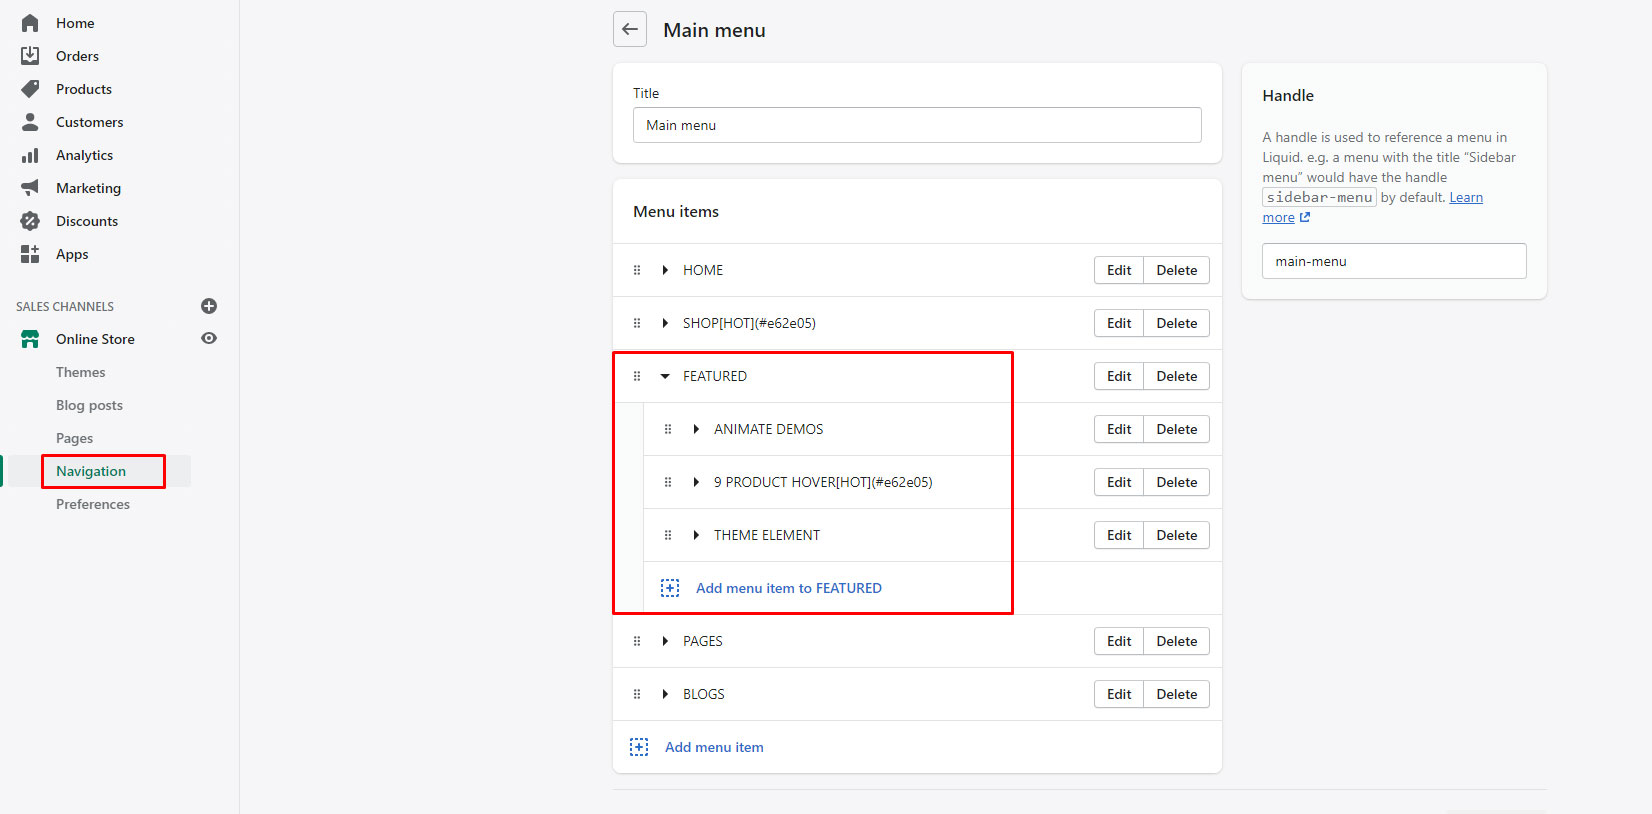View online store via eye icon
This screenshot has width=1652, height=814.
[209, 338]
